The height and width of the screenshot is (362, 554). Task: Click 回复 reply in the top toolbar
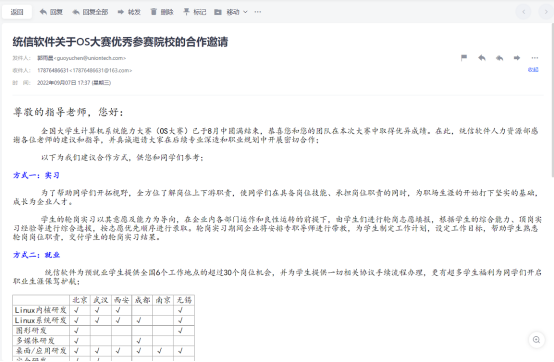51,12
